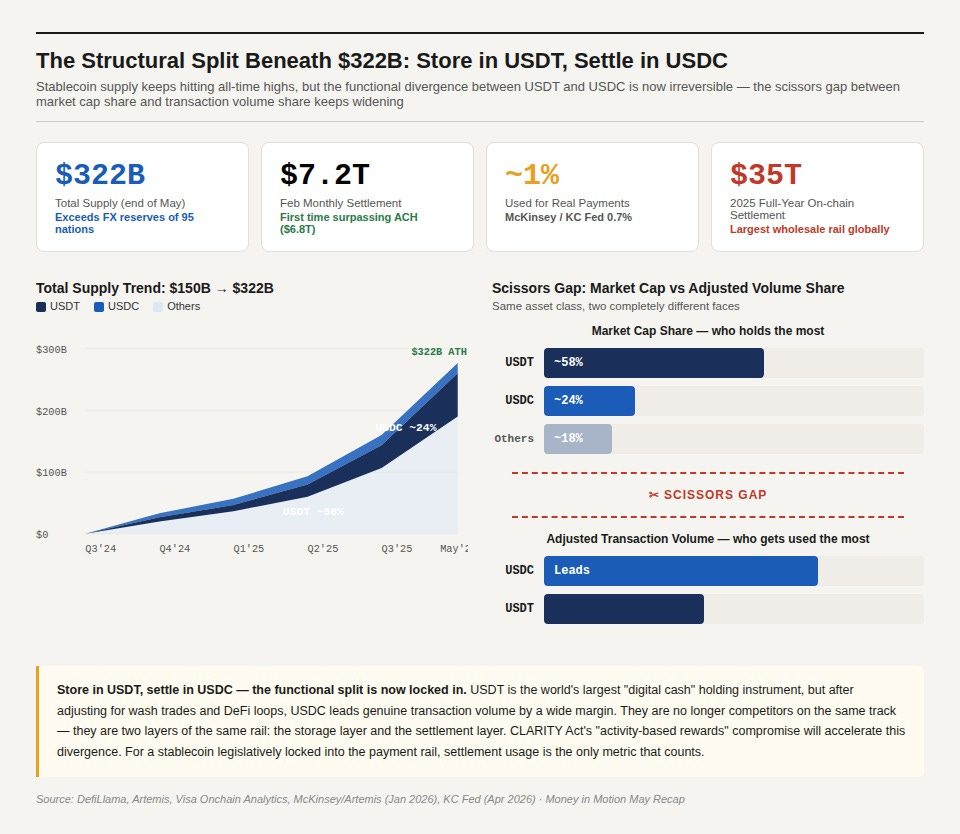Click the USDT adjusted transaction volume bar
960x834 pixels.
[x=624, y=609]
